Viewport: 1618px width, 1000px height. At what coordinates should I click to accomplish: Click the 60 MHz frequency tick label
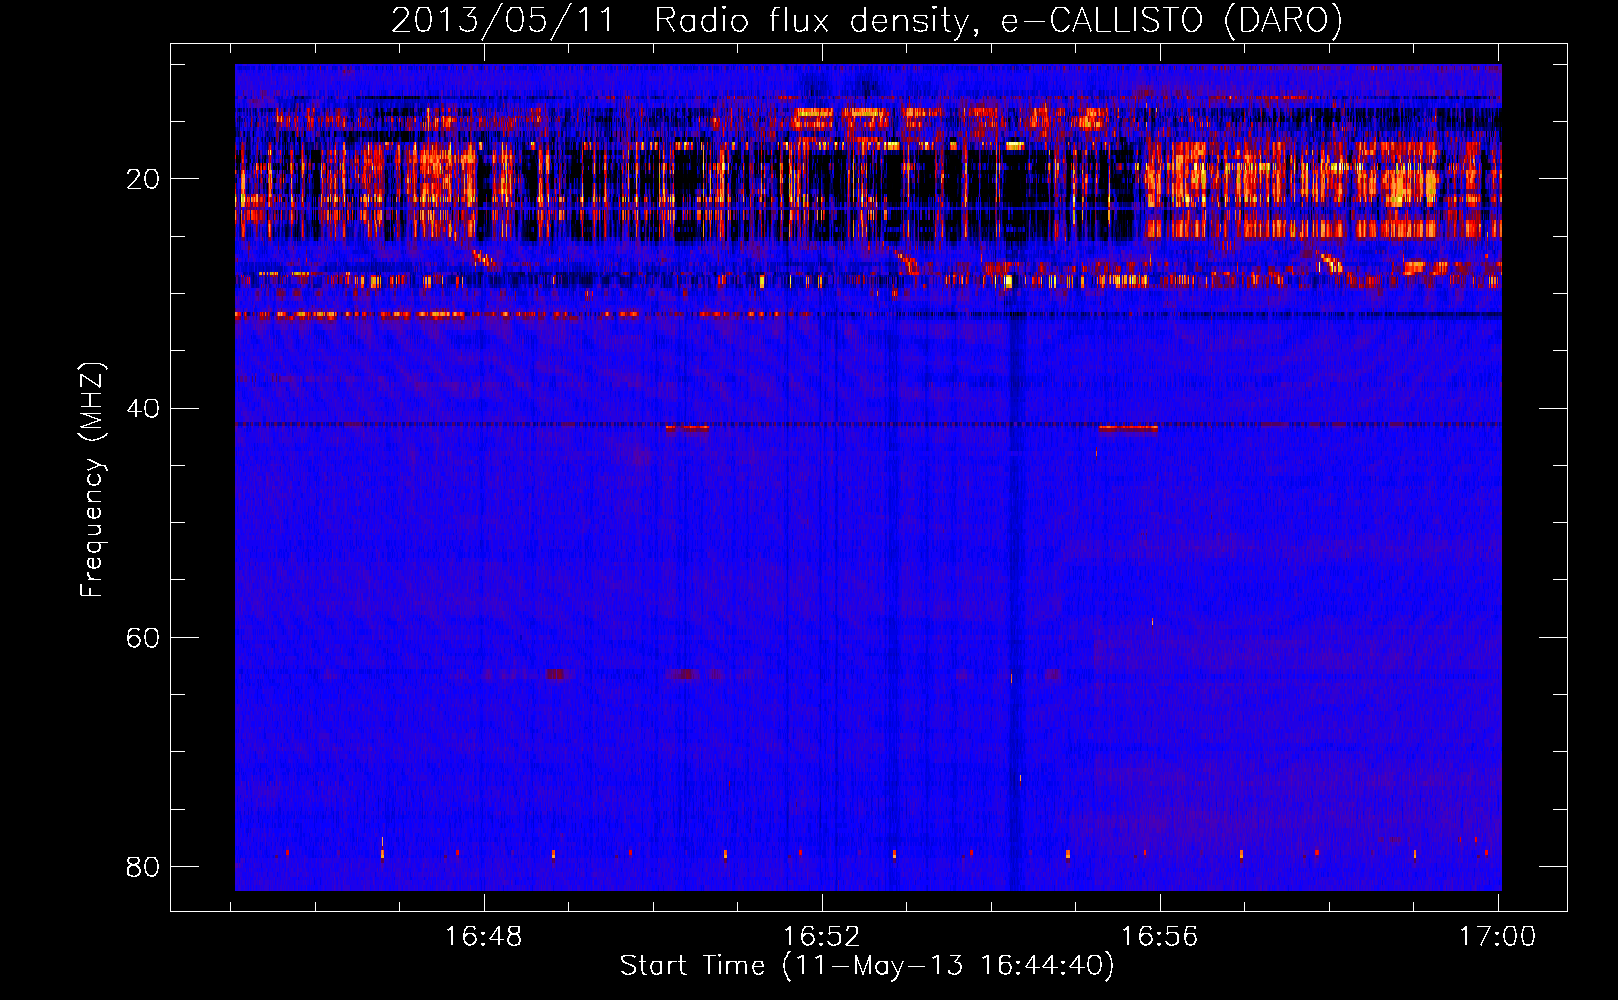[143, 638]
